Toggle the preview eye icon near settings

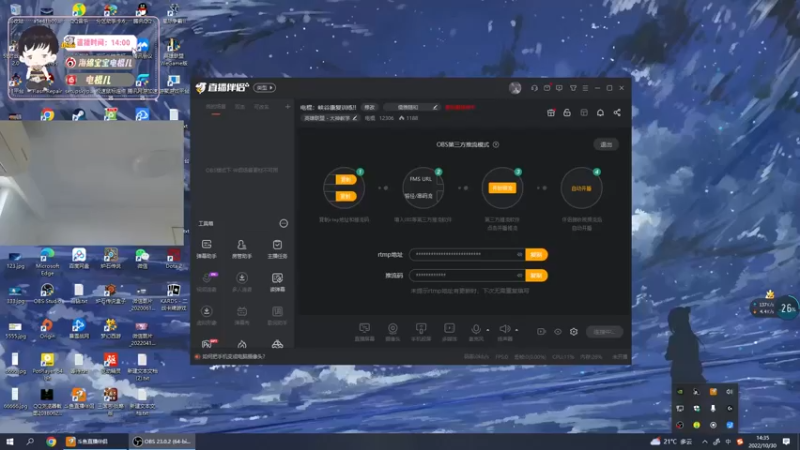[x=558, y=332]
